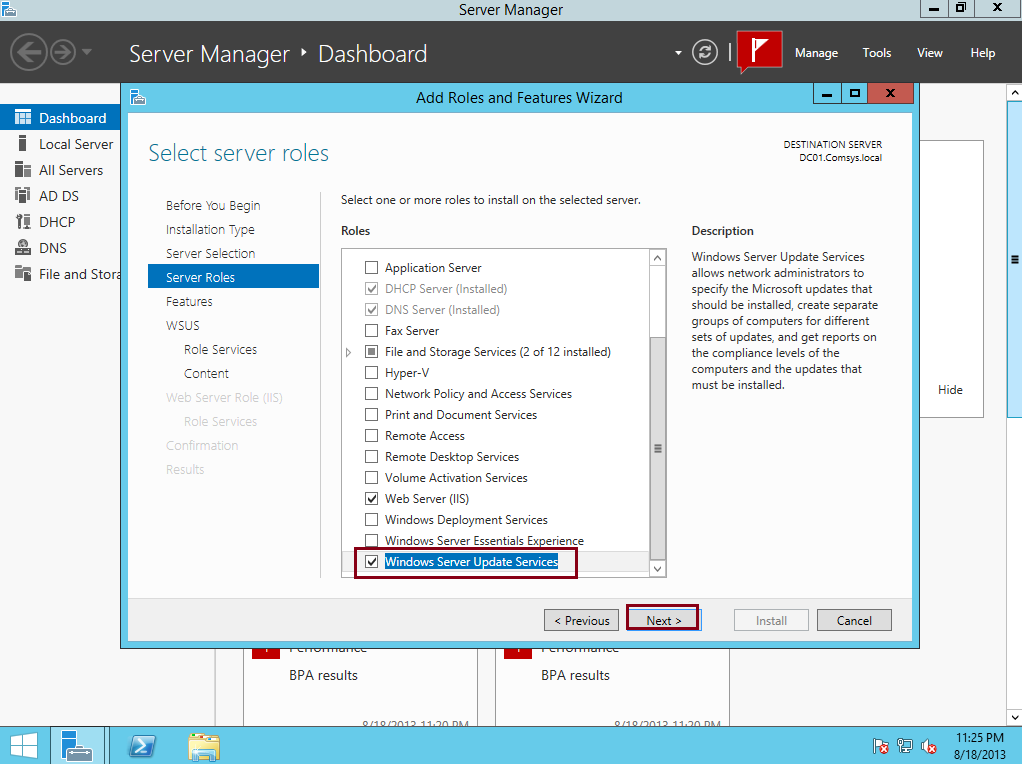Check the Fax Server role
The width and height of the screenshot is (1022, 764).
(371, 330)
